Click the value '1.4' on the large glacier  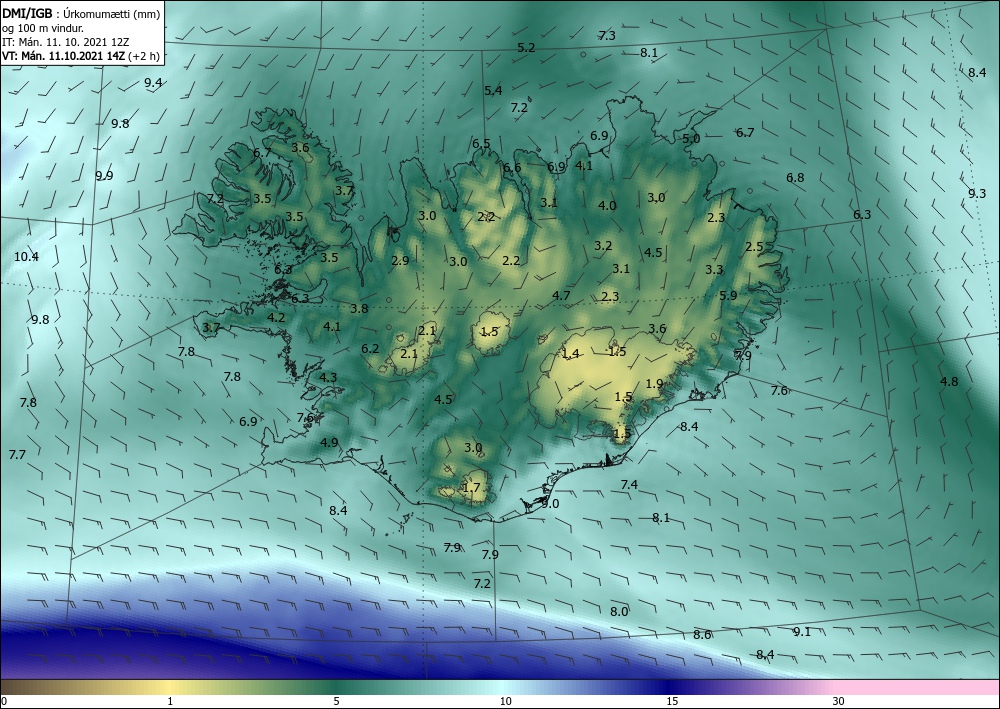571,353
